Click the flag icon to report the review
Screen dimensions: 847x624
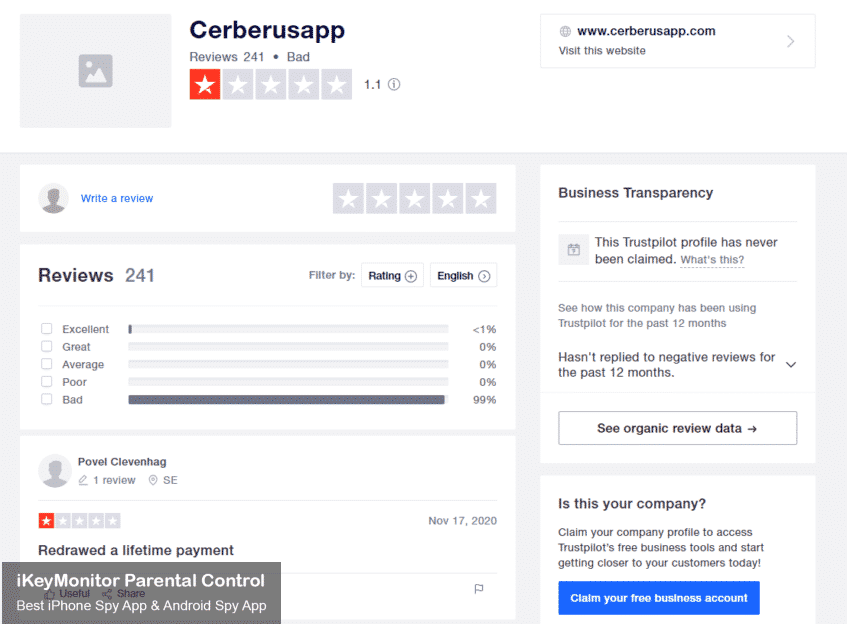point(478,590)
